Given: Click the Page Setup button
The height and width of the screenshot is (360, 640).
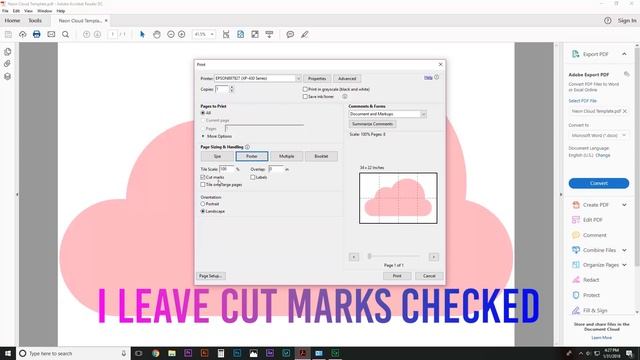Looking at the screenshot, I should point(211,276).
